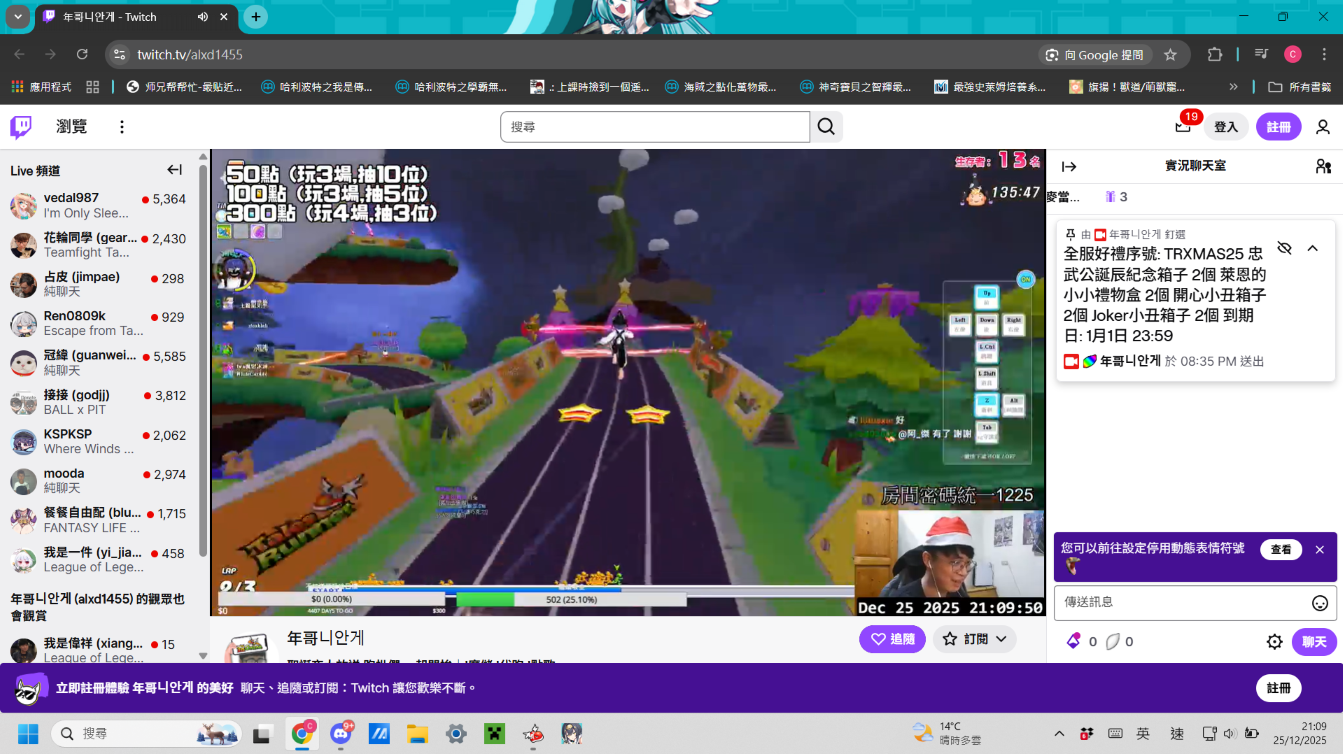
Task: Click the 登入 login button
Action: point(1226,127)
